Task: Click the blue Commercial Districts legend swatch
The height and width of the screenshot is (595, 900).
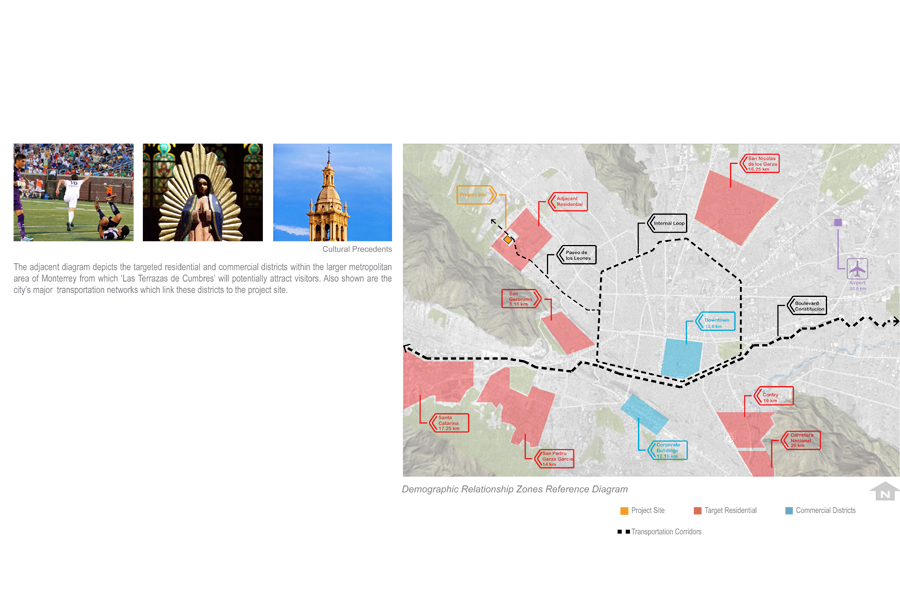Action: [789, 511]
